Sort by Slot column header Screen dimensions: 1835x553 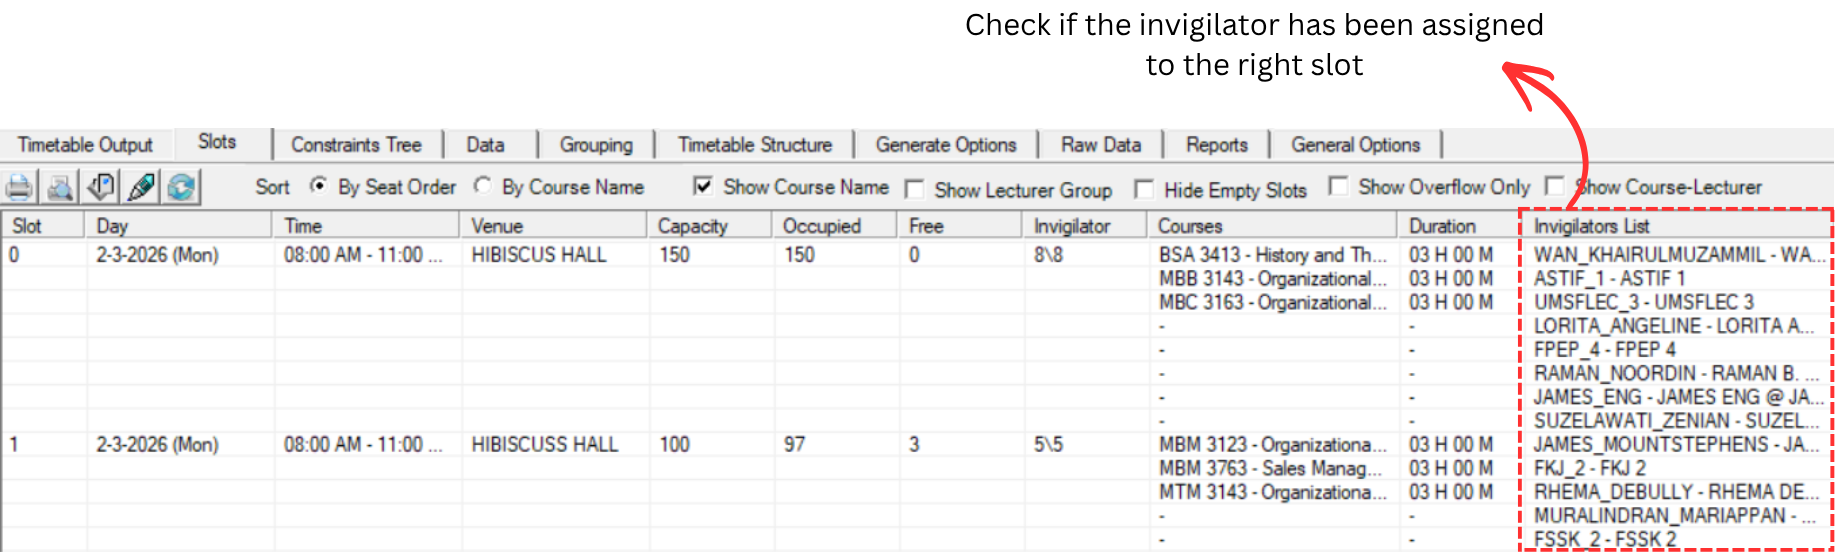coord(44,226)
